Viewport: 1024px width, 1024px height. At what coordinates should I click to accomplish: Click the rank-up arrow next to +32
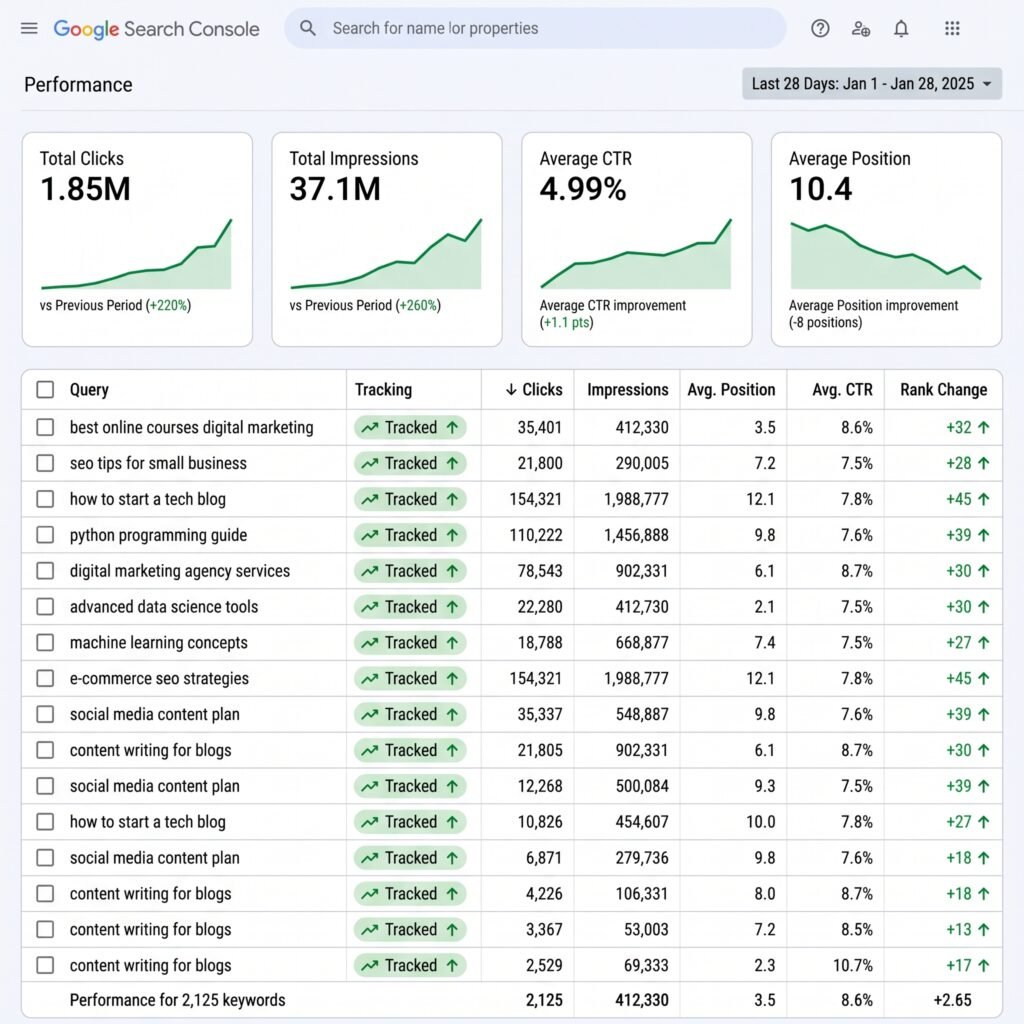pyautogui.click(x=984, y=427)
